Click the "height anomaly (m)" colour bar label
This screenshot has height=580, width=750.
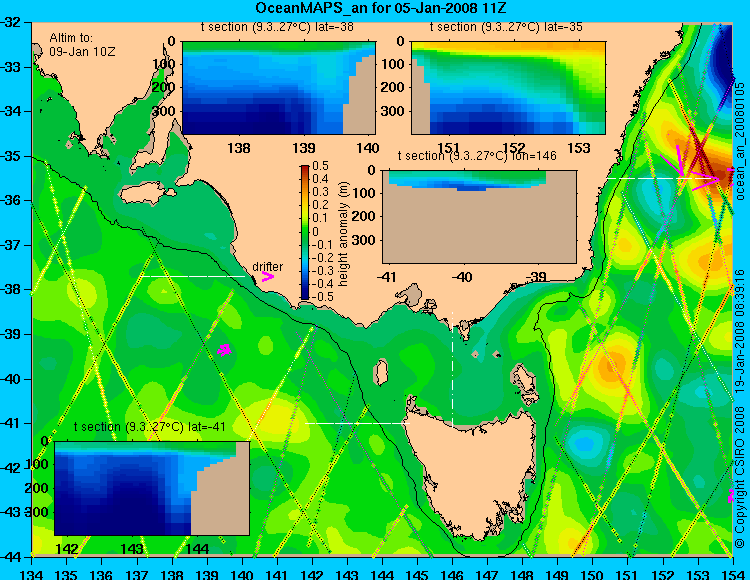(x=342, y=234)
